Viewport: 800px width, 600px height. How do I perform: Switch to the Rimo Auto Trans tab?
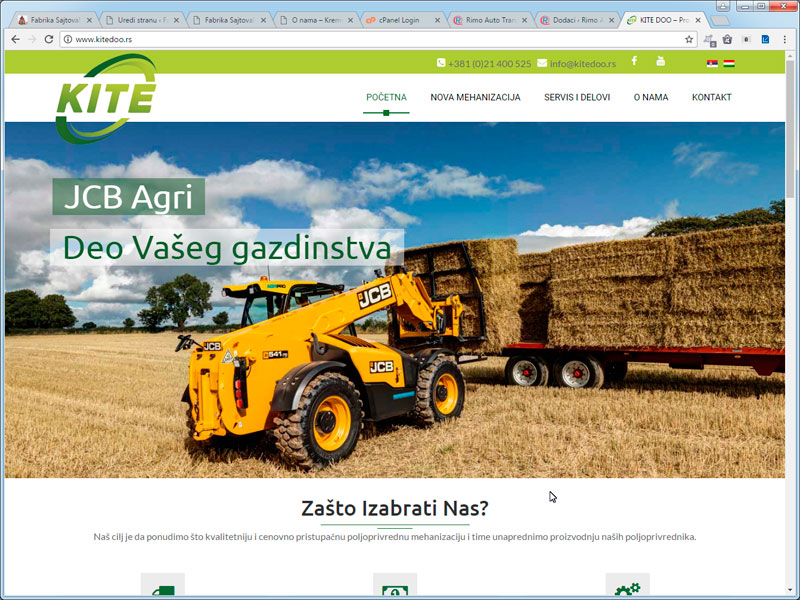pyautogui.click(x=489, y=20)
